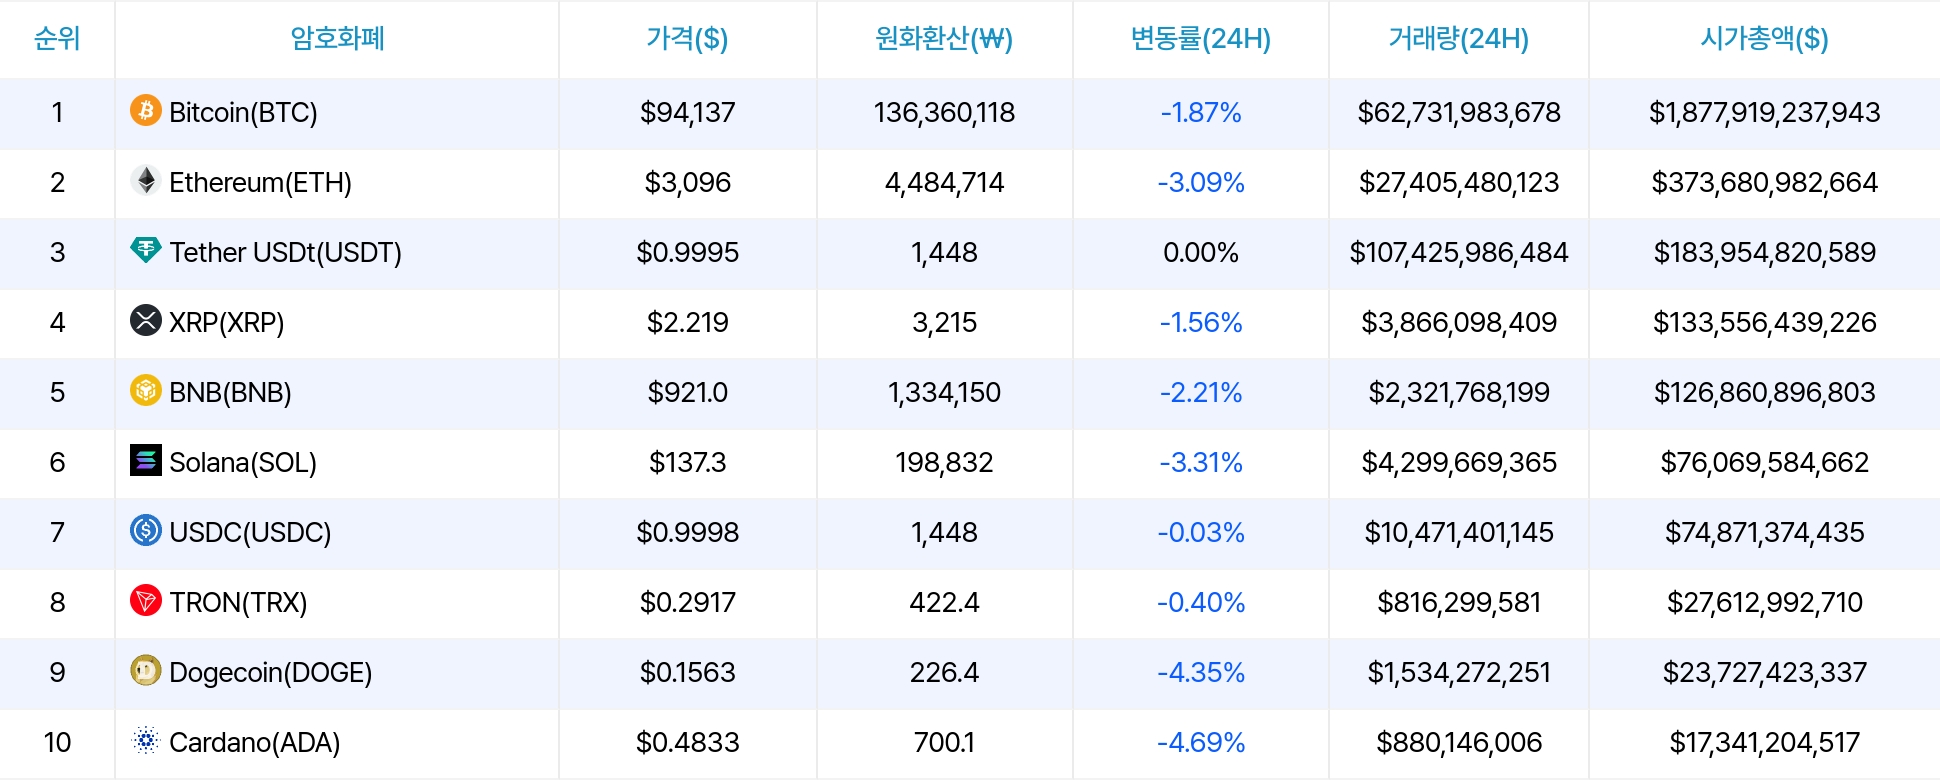Click the 순위 column header
1940x780 pixels.
click(57, 39)
